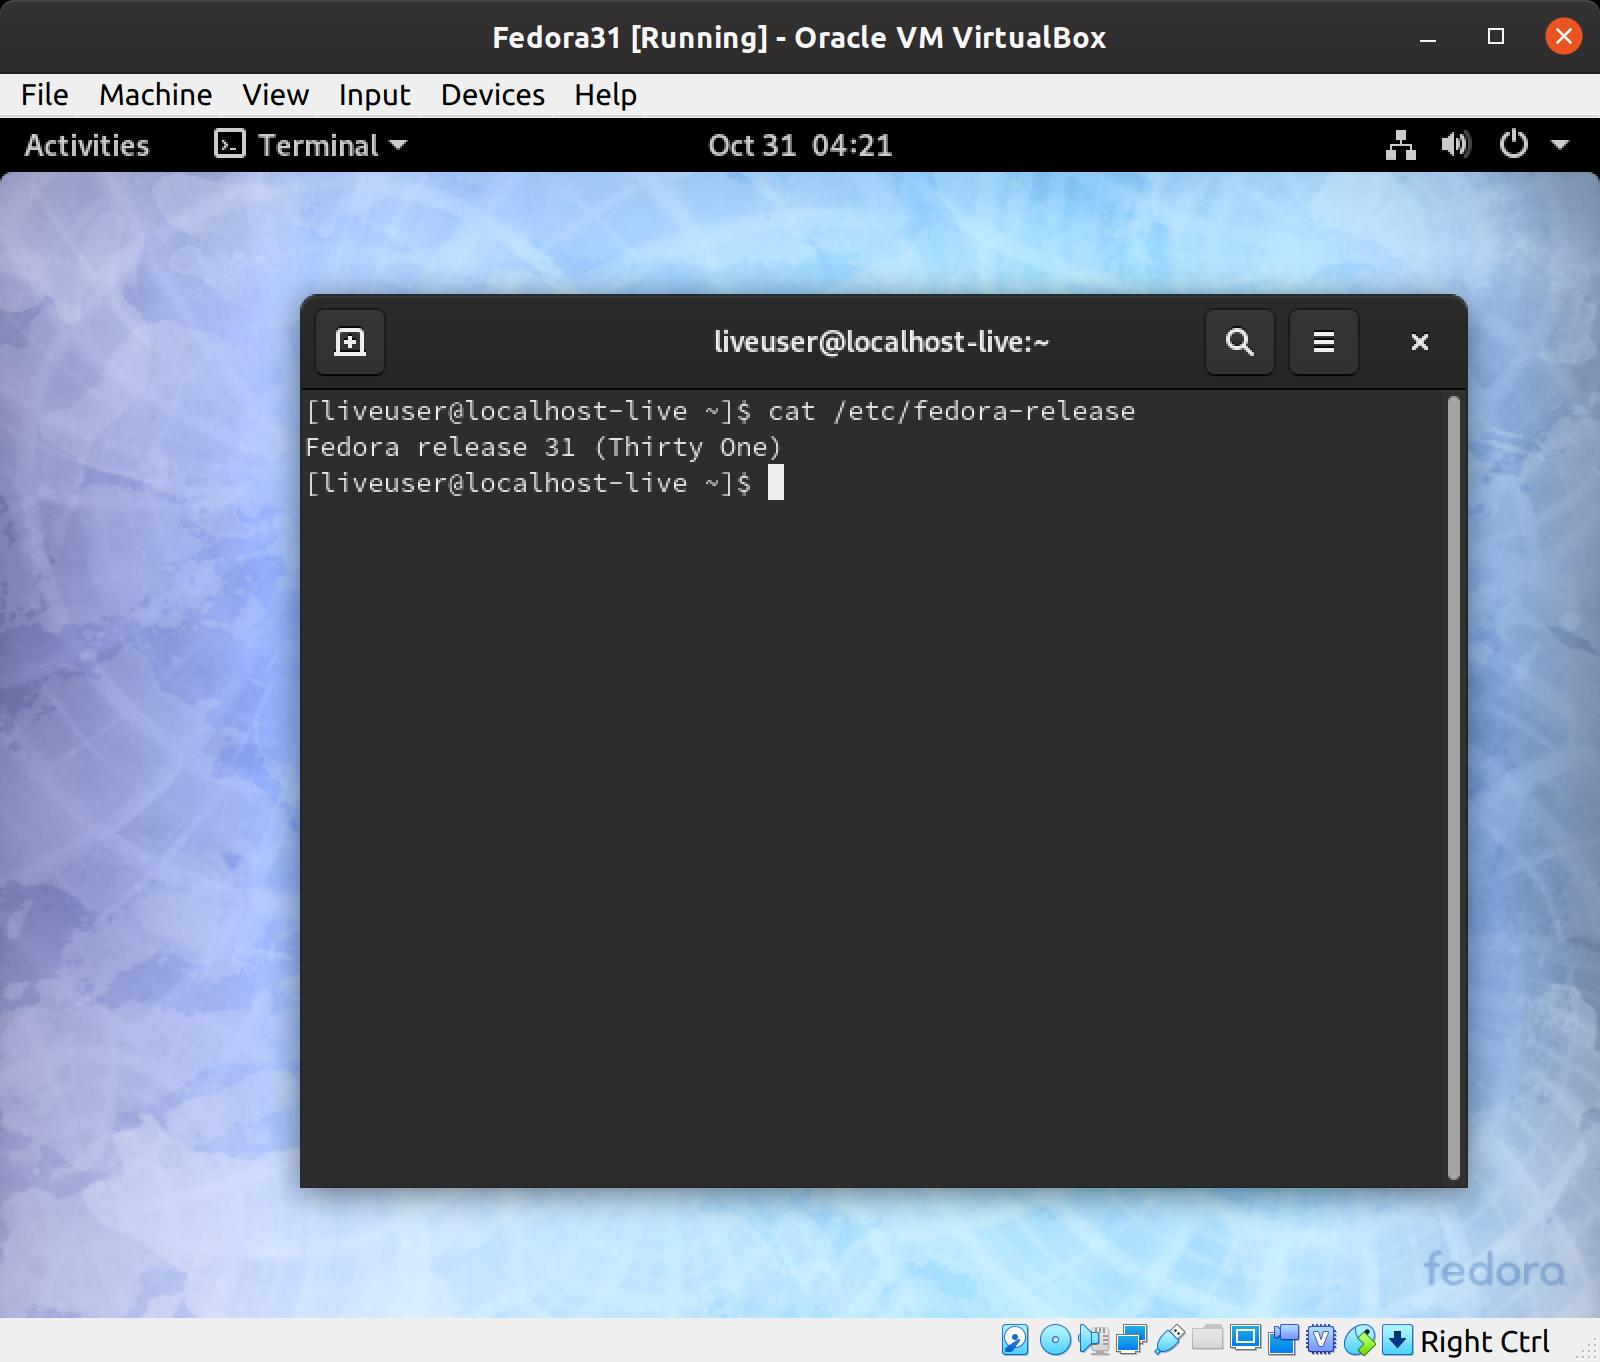Open the clock showing Oct 31 04:21
This screenshot has height=1362, width=1600.
800,145
